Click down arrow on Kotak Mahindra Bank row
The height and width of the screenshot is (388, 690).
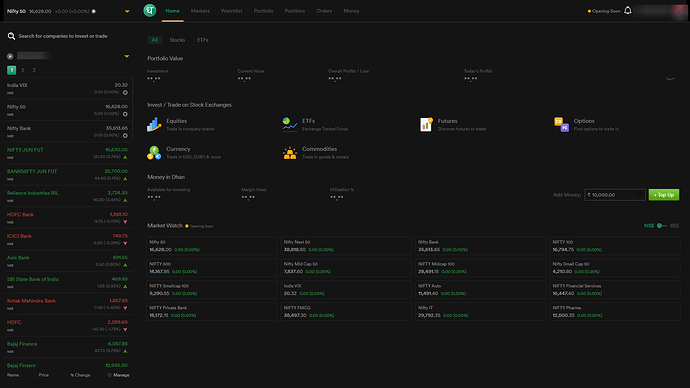pyautogui.click(x=125, y=308)
